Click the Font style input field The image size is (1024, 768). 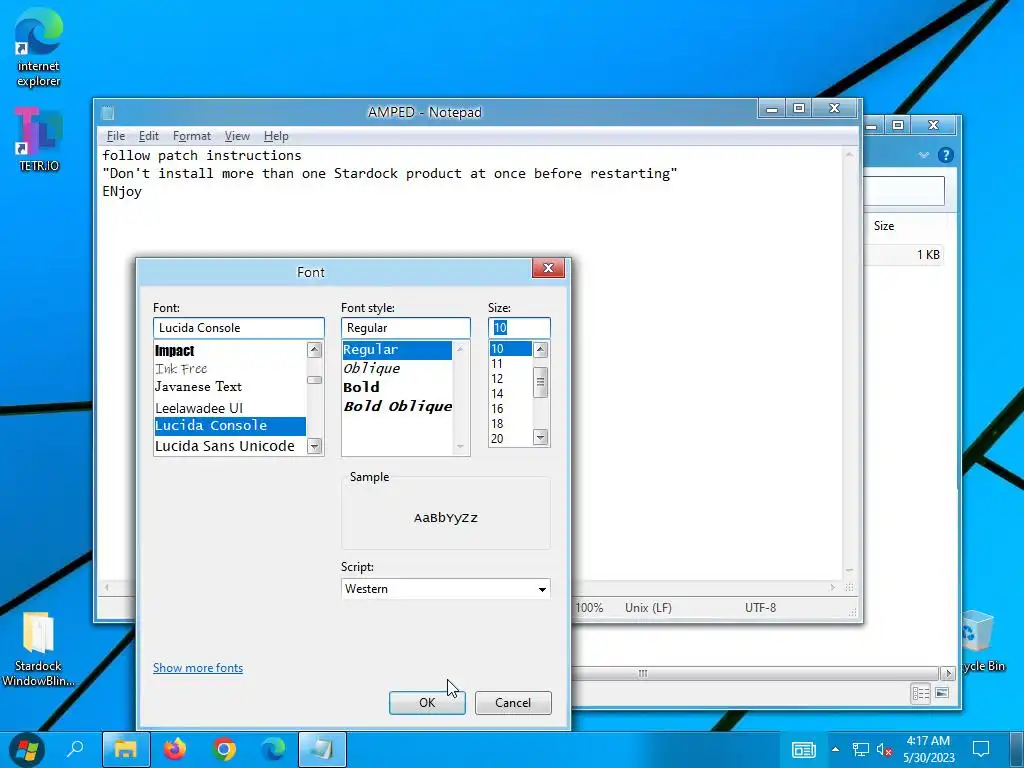pyautogui.click(x=406, y=328)
